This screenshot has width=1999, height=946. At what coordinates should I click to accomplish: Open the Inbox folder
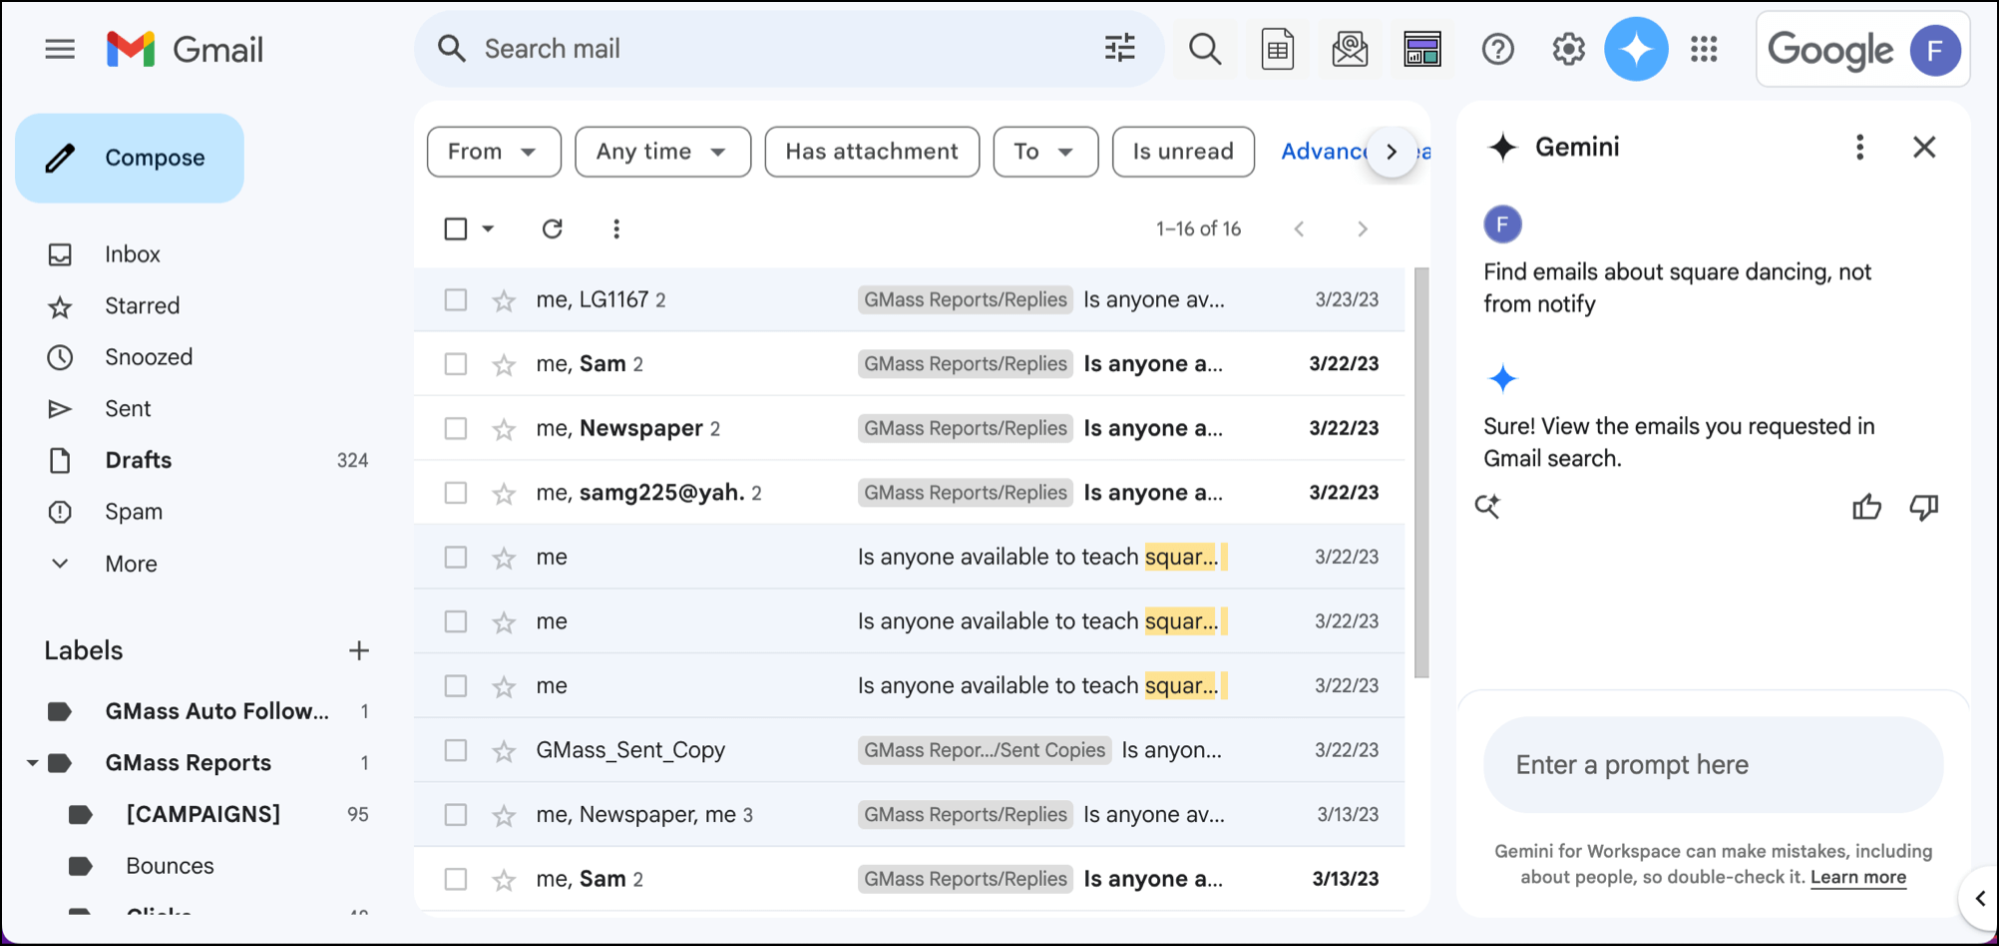tap(132, 254)
